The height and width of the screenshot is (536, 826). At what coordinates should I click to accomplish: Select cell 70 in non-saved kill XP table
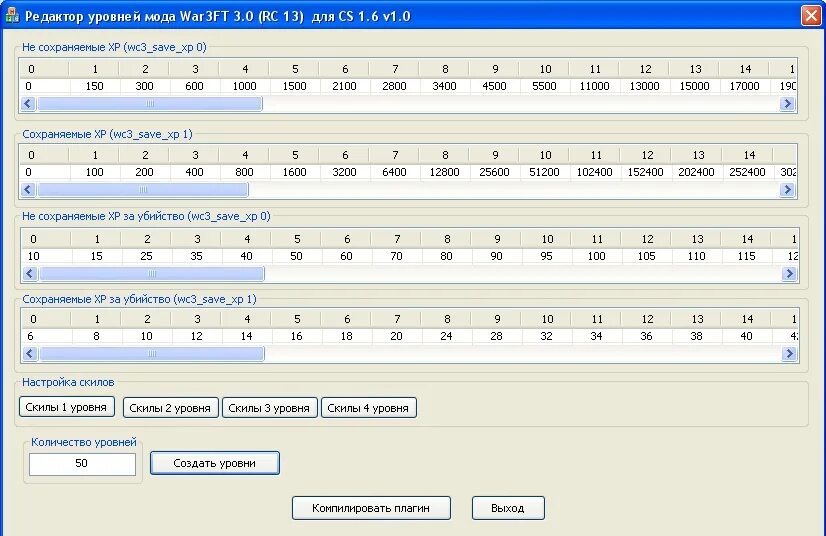click(396, 256)
